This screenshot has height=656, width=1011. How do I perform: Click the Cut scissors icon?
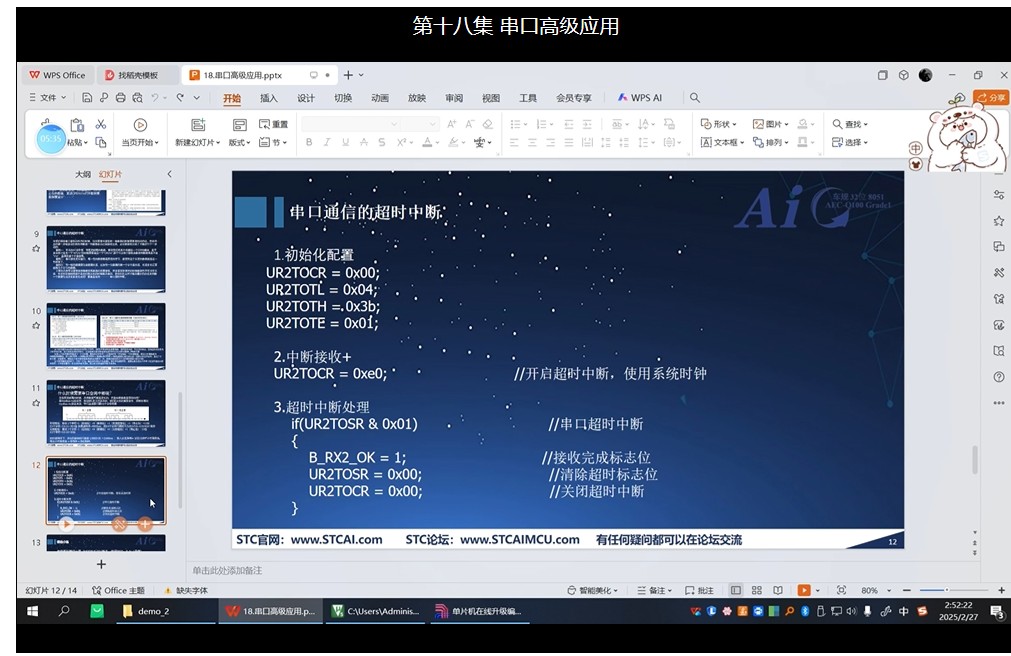click(101, 124)
